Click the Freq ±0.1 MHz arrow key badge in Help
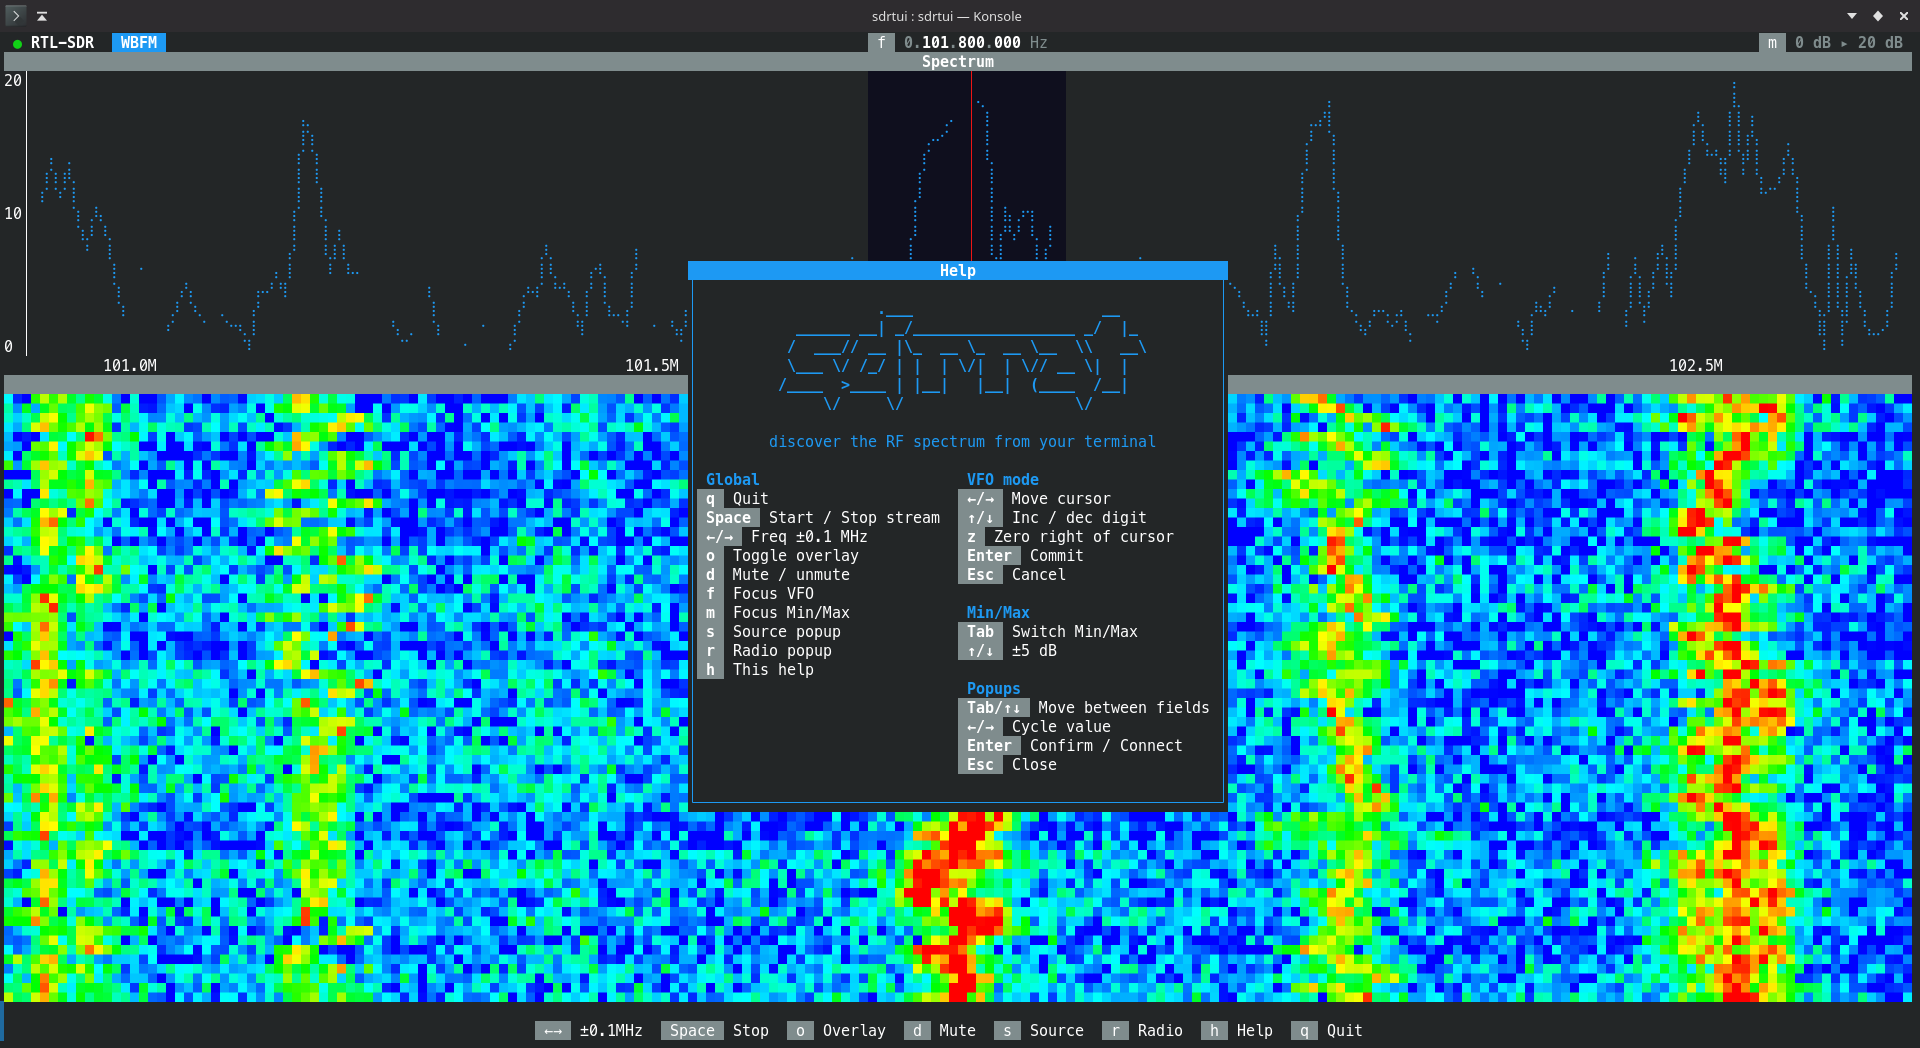The width and height of the screenshot is (1920, 1048). click(719, 536)
